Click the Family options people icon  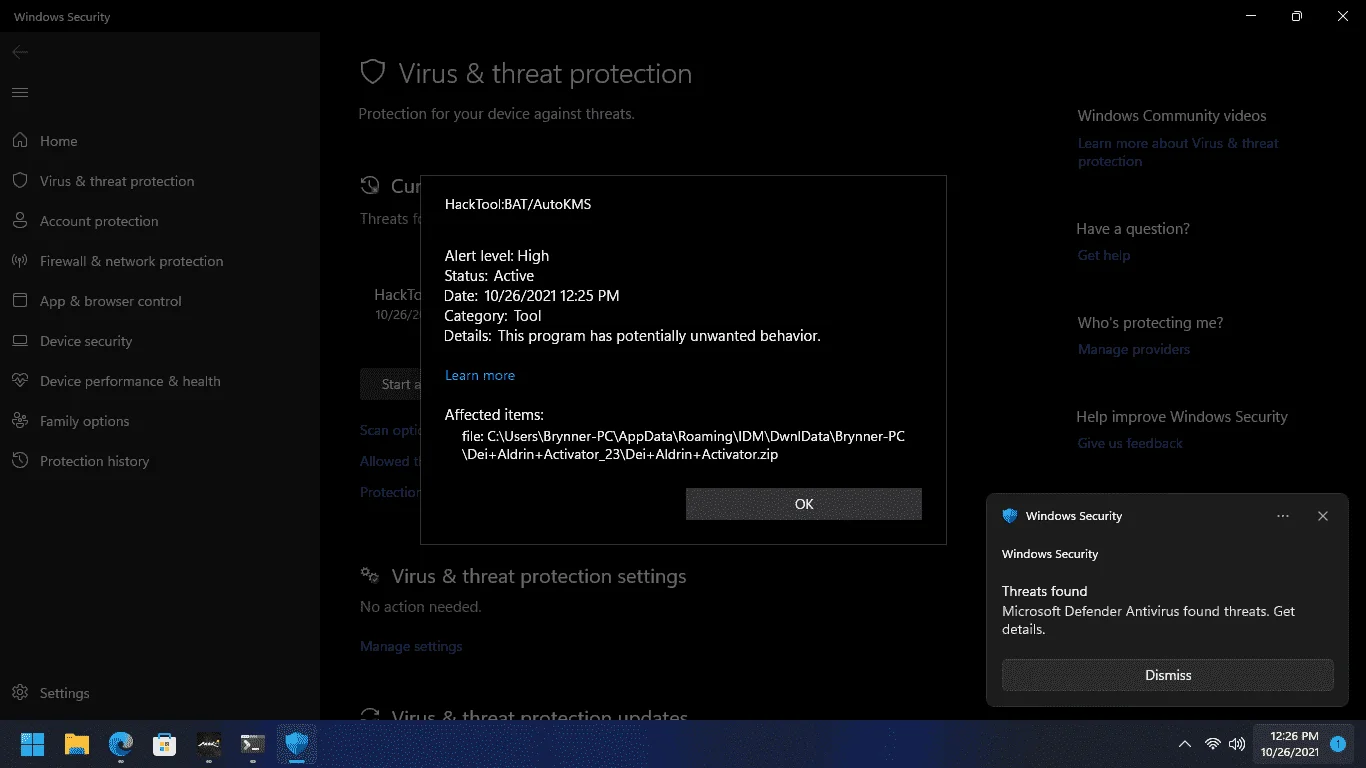pyautogui.click(x=20, y=421)
